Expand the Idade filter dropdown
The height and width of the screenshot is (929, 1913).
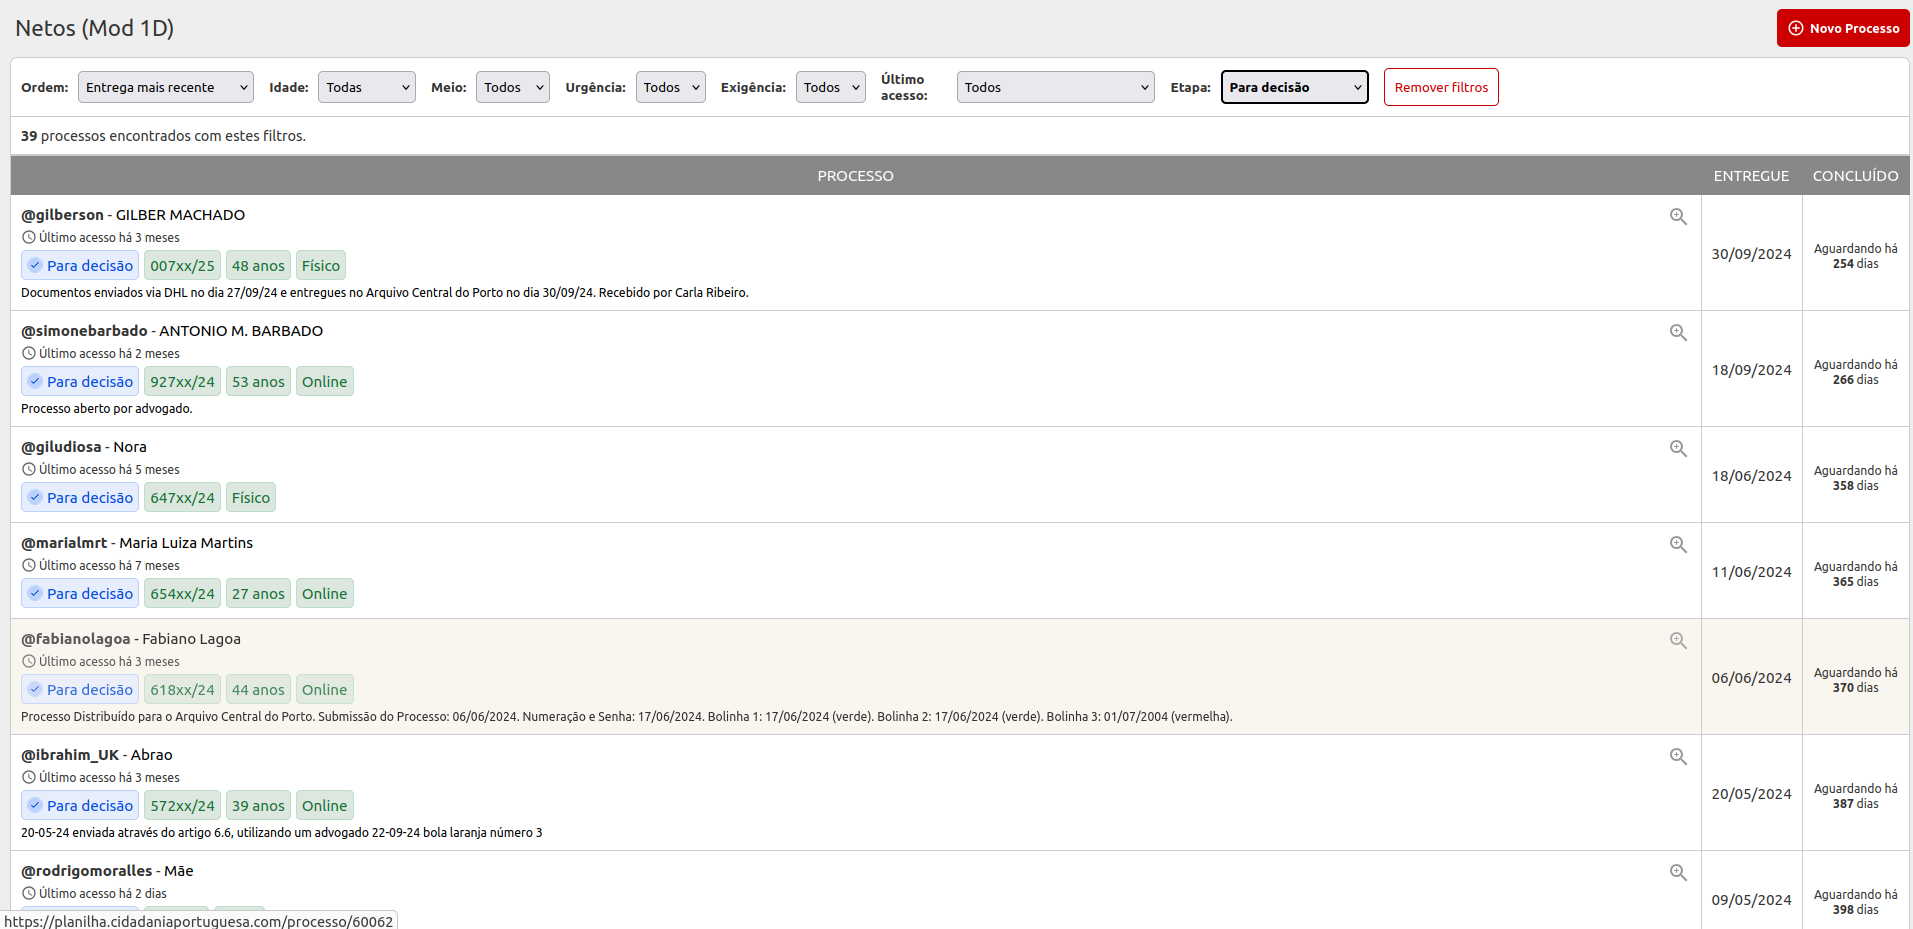coord(366,88)
